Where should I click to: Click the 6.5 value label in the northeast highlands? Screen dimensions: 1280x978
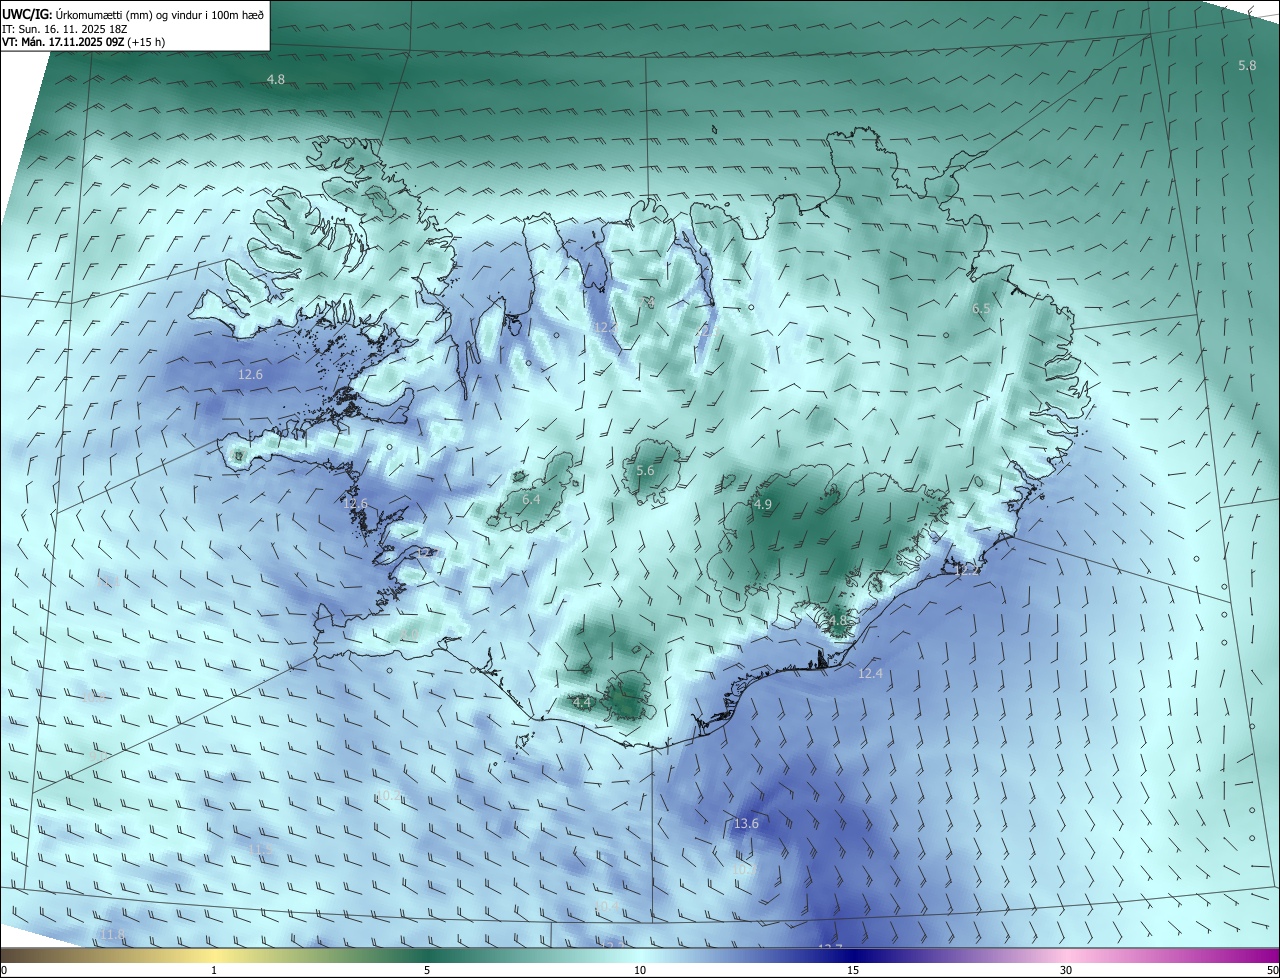point(981,309)
